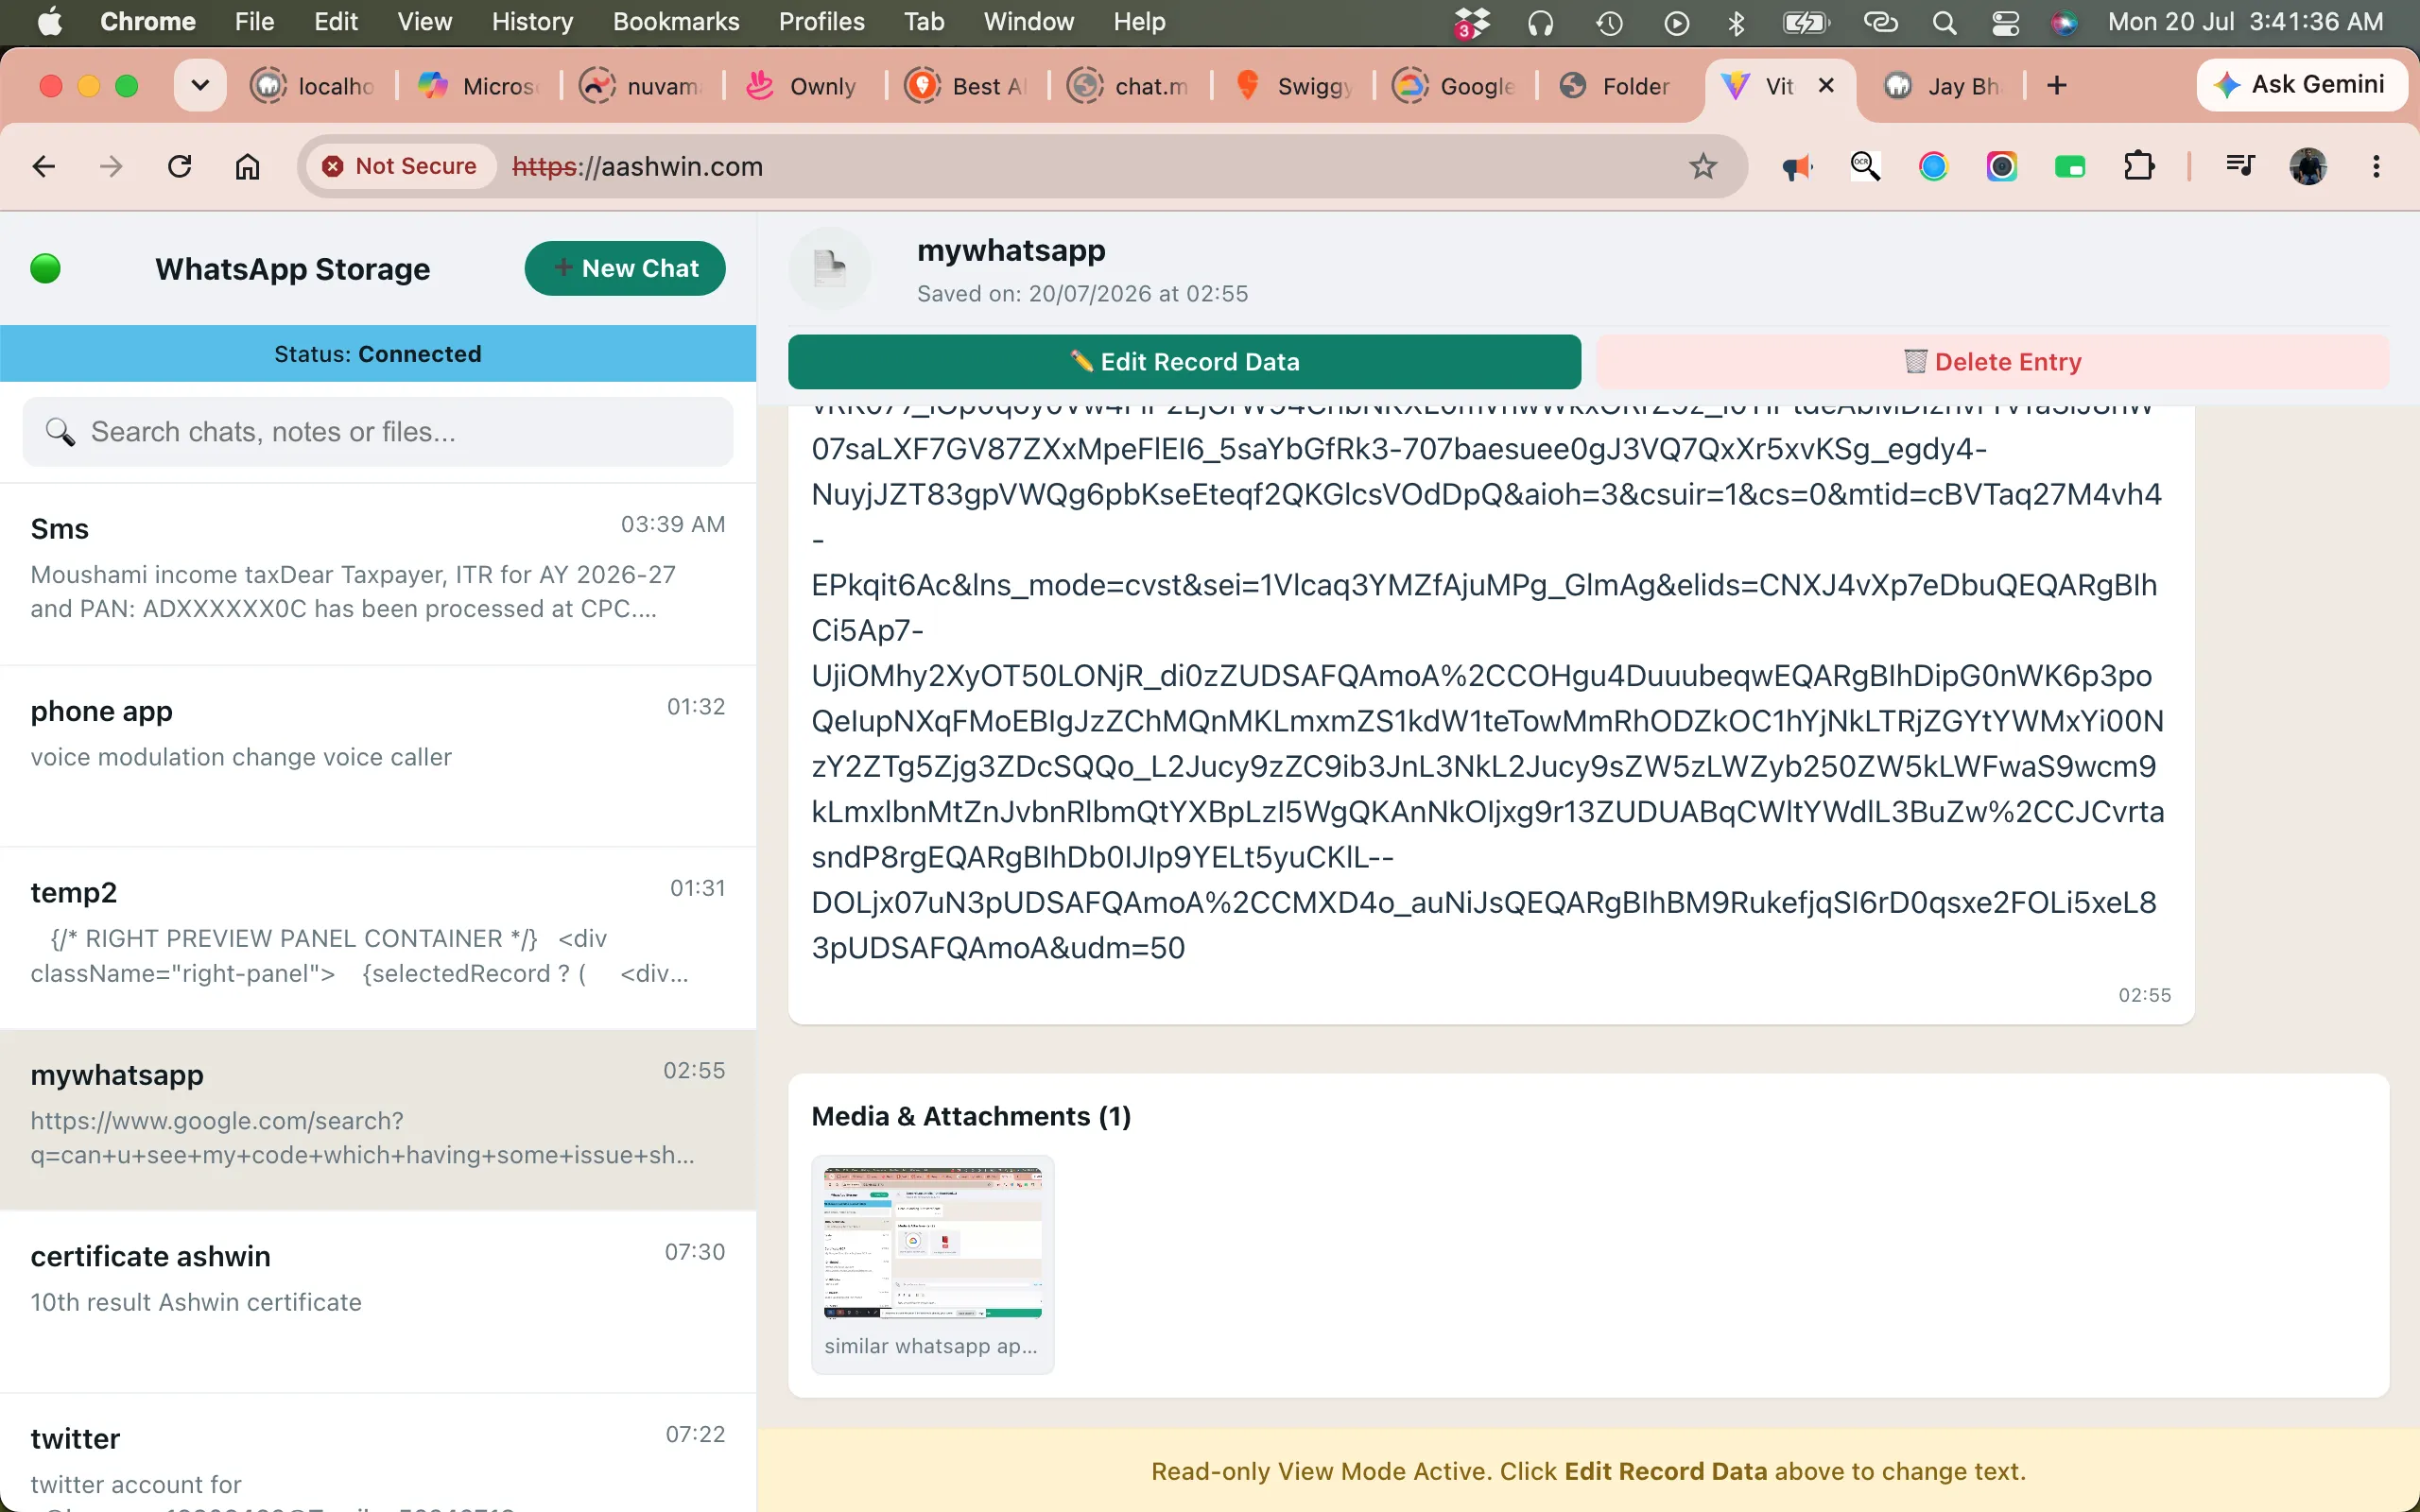
Task: Click the headphones menu bar icon
Action: click(1541, 22)
